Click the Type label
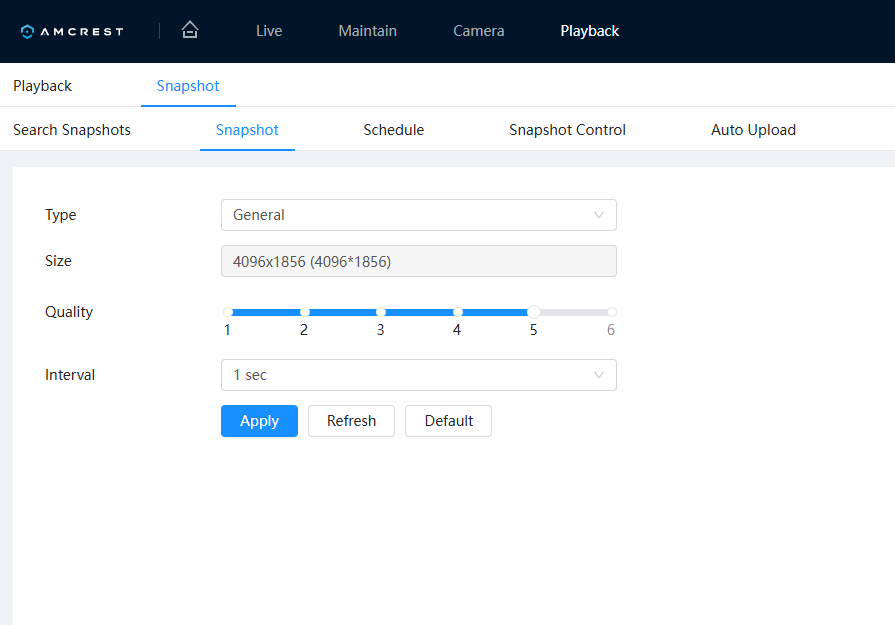Screen dimensions: 895x625 point(61,215)
